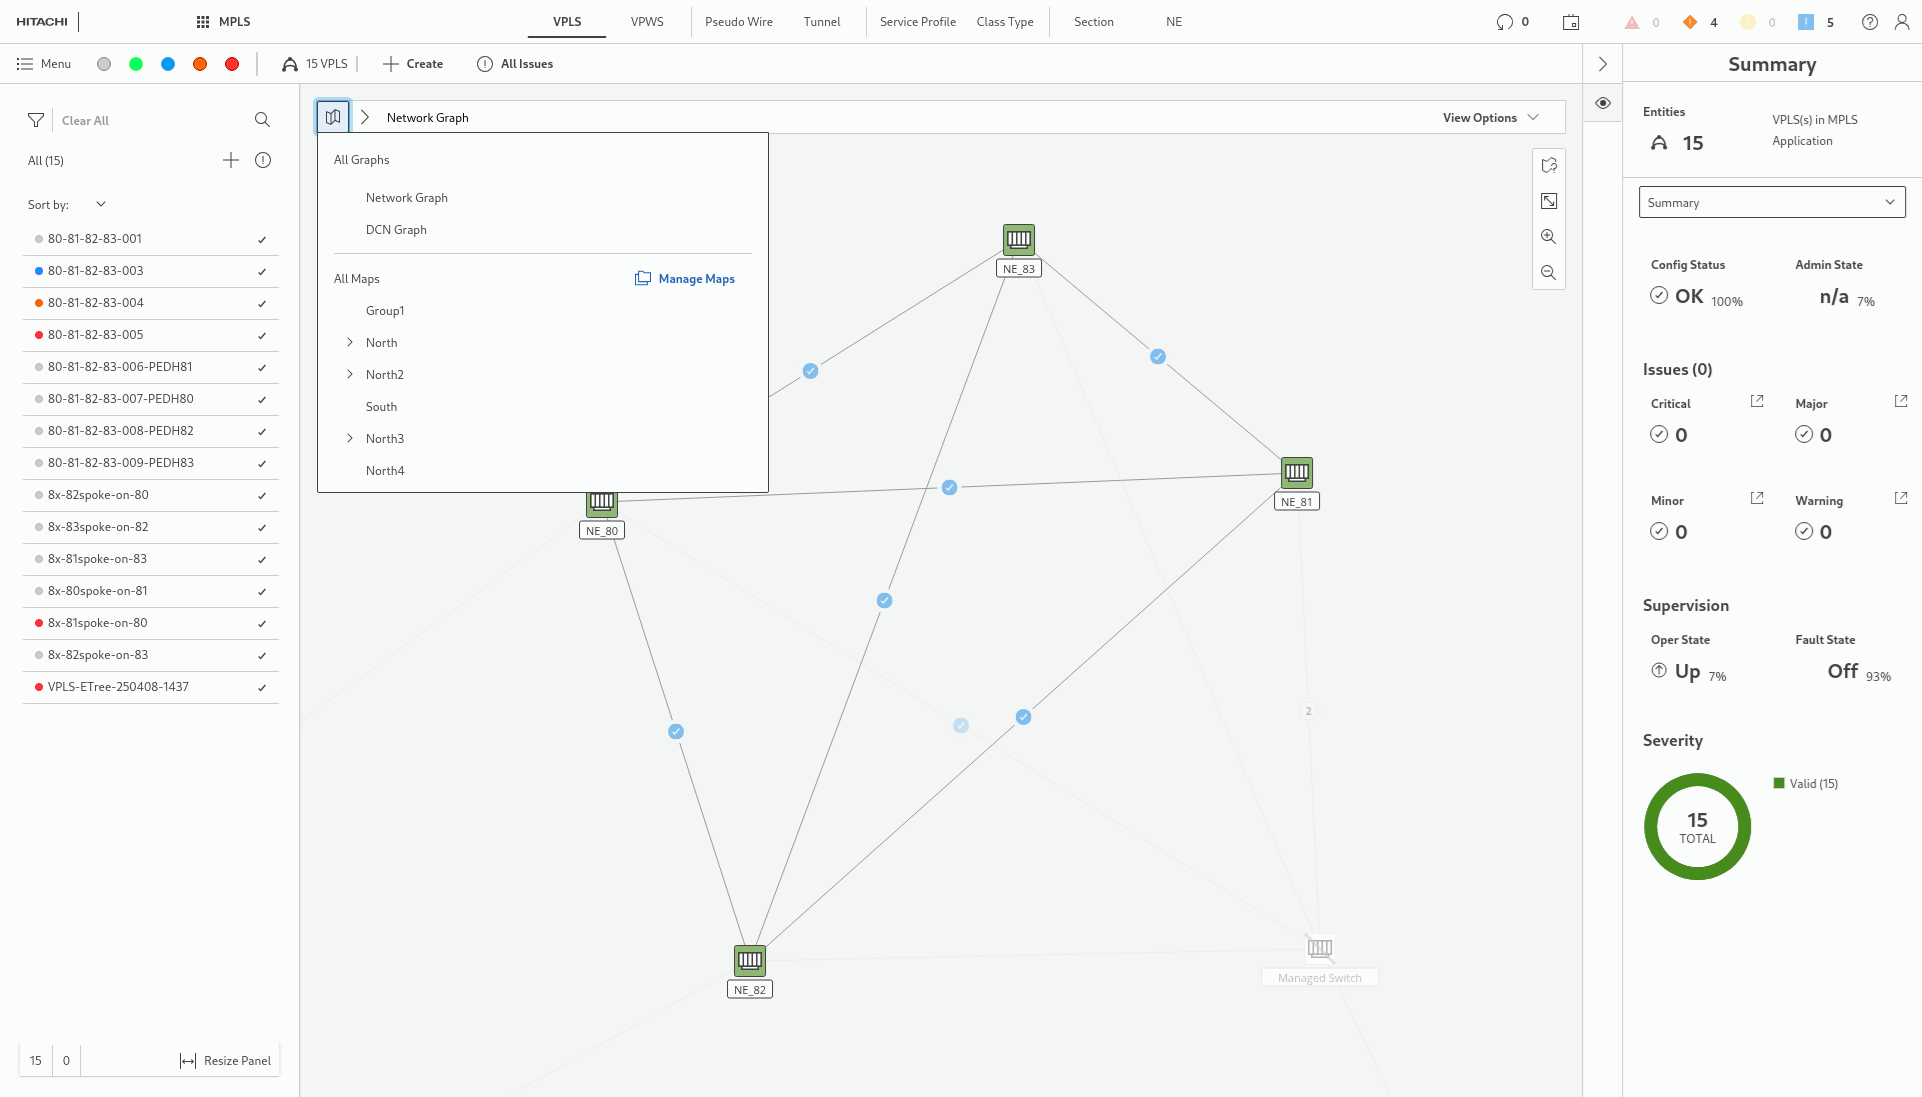Click the filter funnel icon
1922x1097 pixels.
click(x=36, y=120)
